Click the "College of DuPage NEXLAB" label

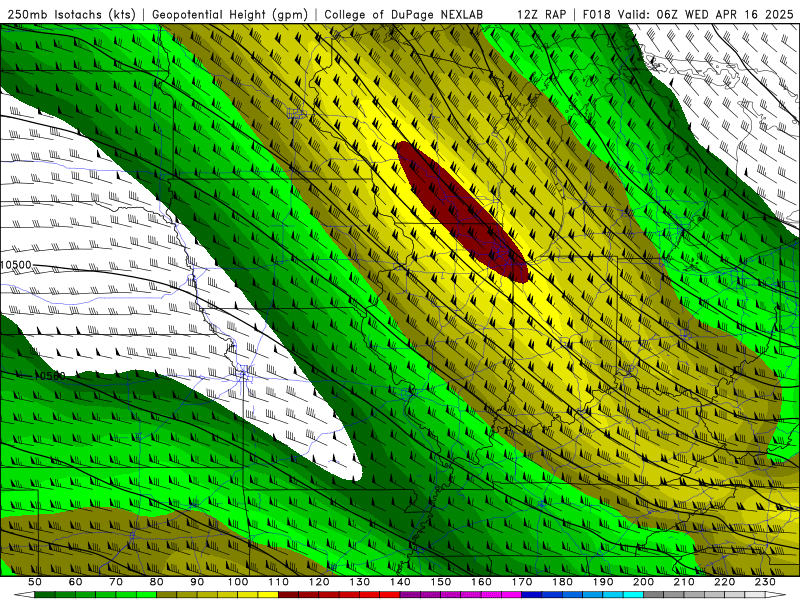click(x=404, y=14)
